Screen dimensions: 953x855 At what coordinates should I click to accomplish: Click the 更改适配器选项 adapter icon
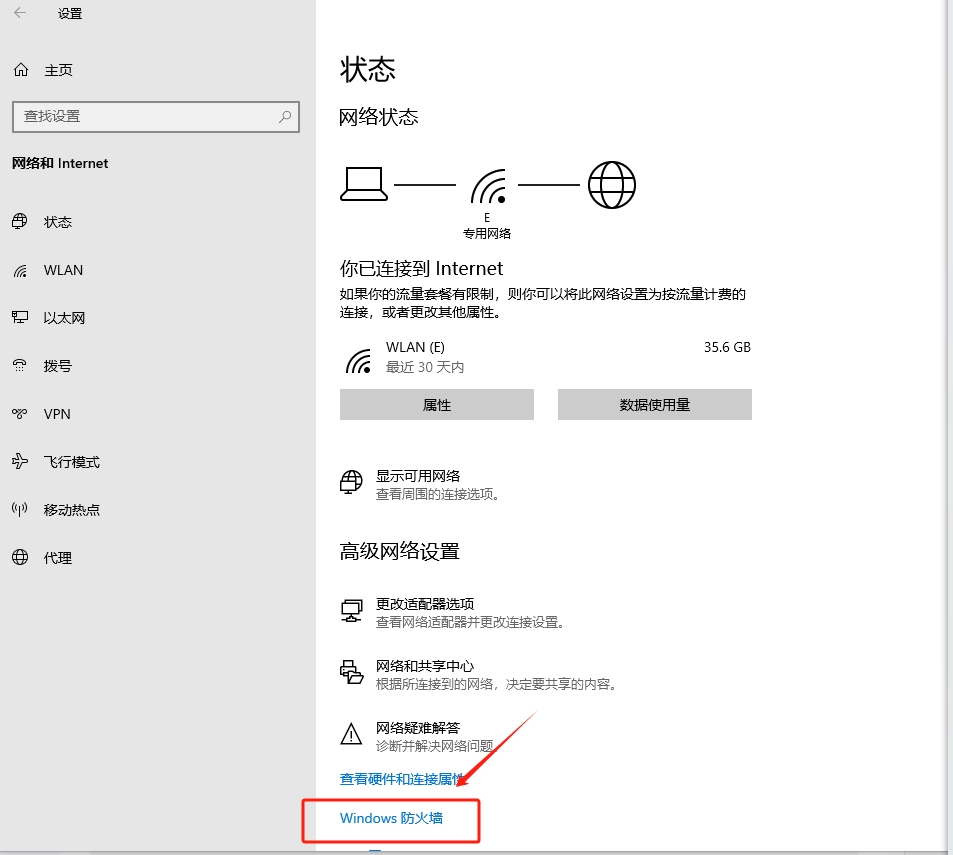pyautogui.click(x=351, y=612)
